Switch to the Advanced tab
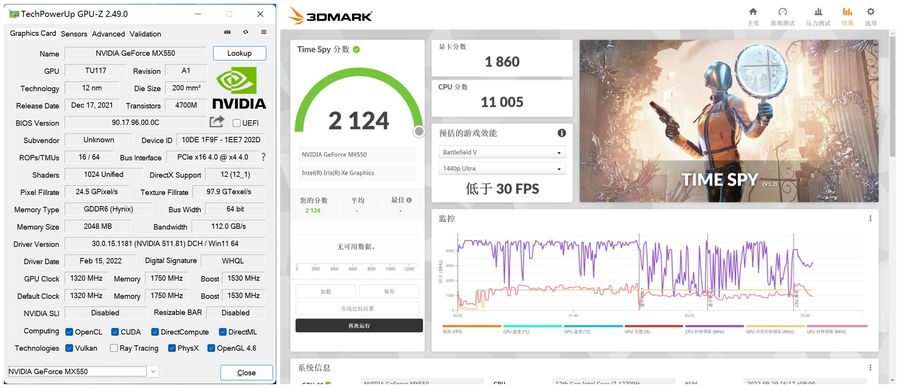Image resolution: width=900 pixels, height=388 pixels. tap(108, 34)
